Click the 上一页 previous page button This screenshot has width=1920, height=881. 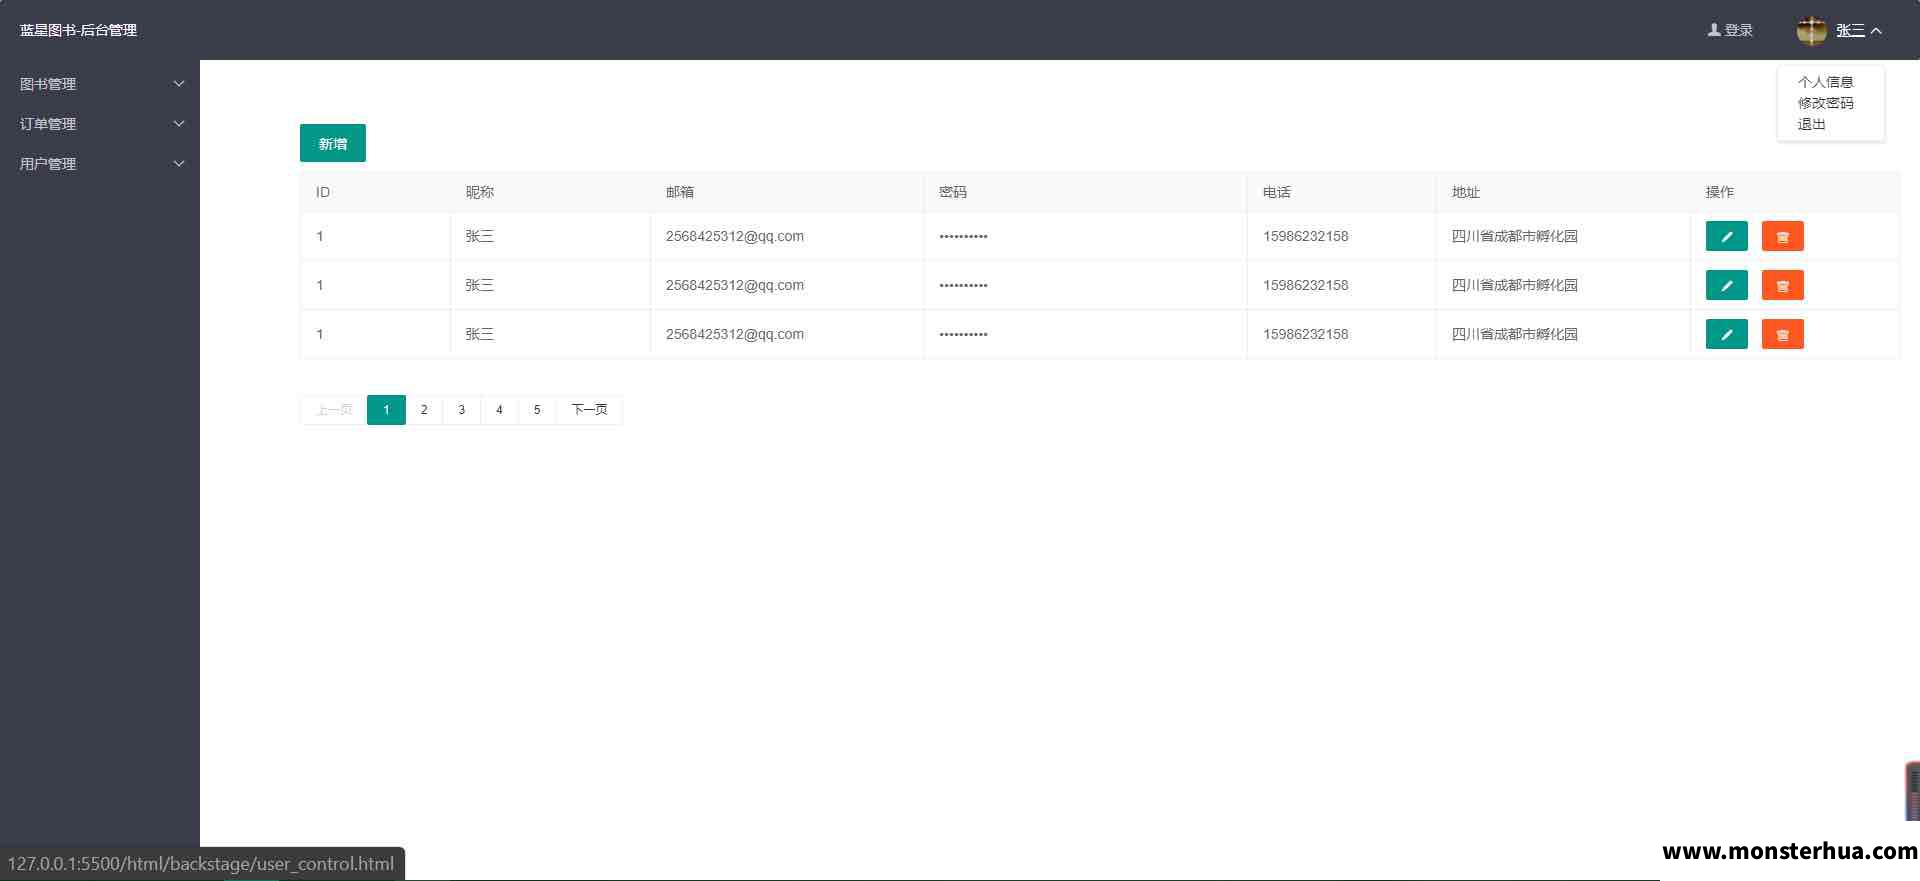(334, 410)
